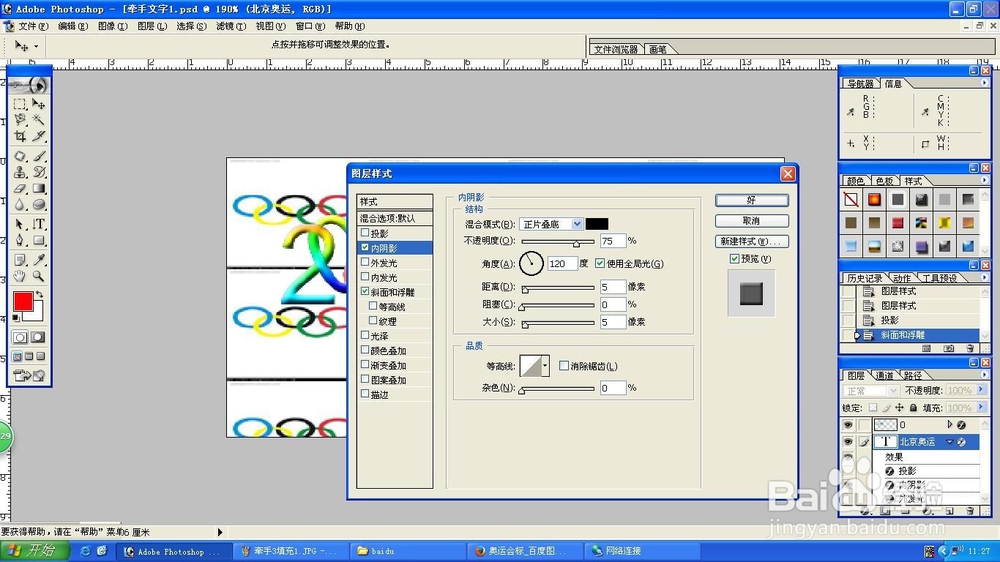1000x562 pixels.
Task: Switch to 路径 Paths tab
Action: [x=913, y=375]
